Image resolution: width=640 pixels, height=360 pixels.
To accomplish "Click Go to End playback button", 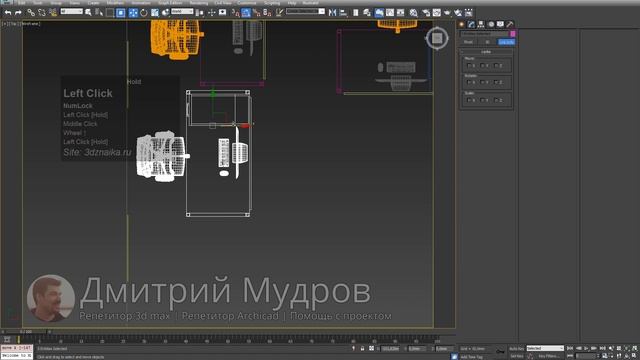I will (x=602, y=348).
